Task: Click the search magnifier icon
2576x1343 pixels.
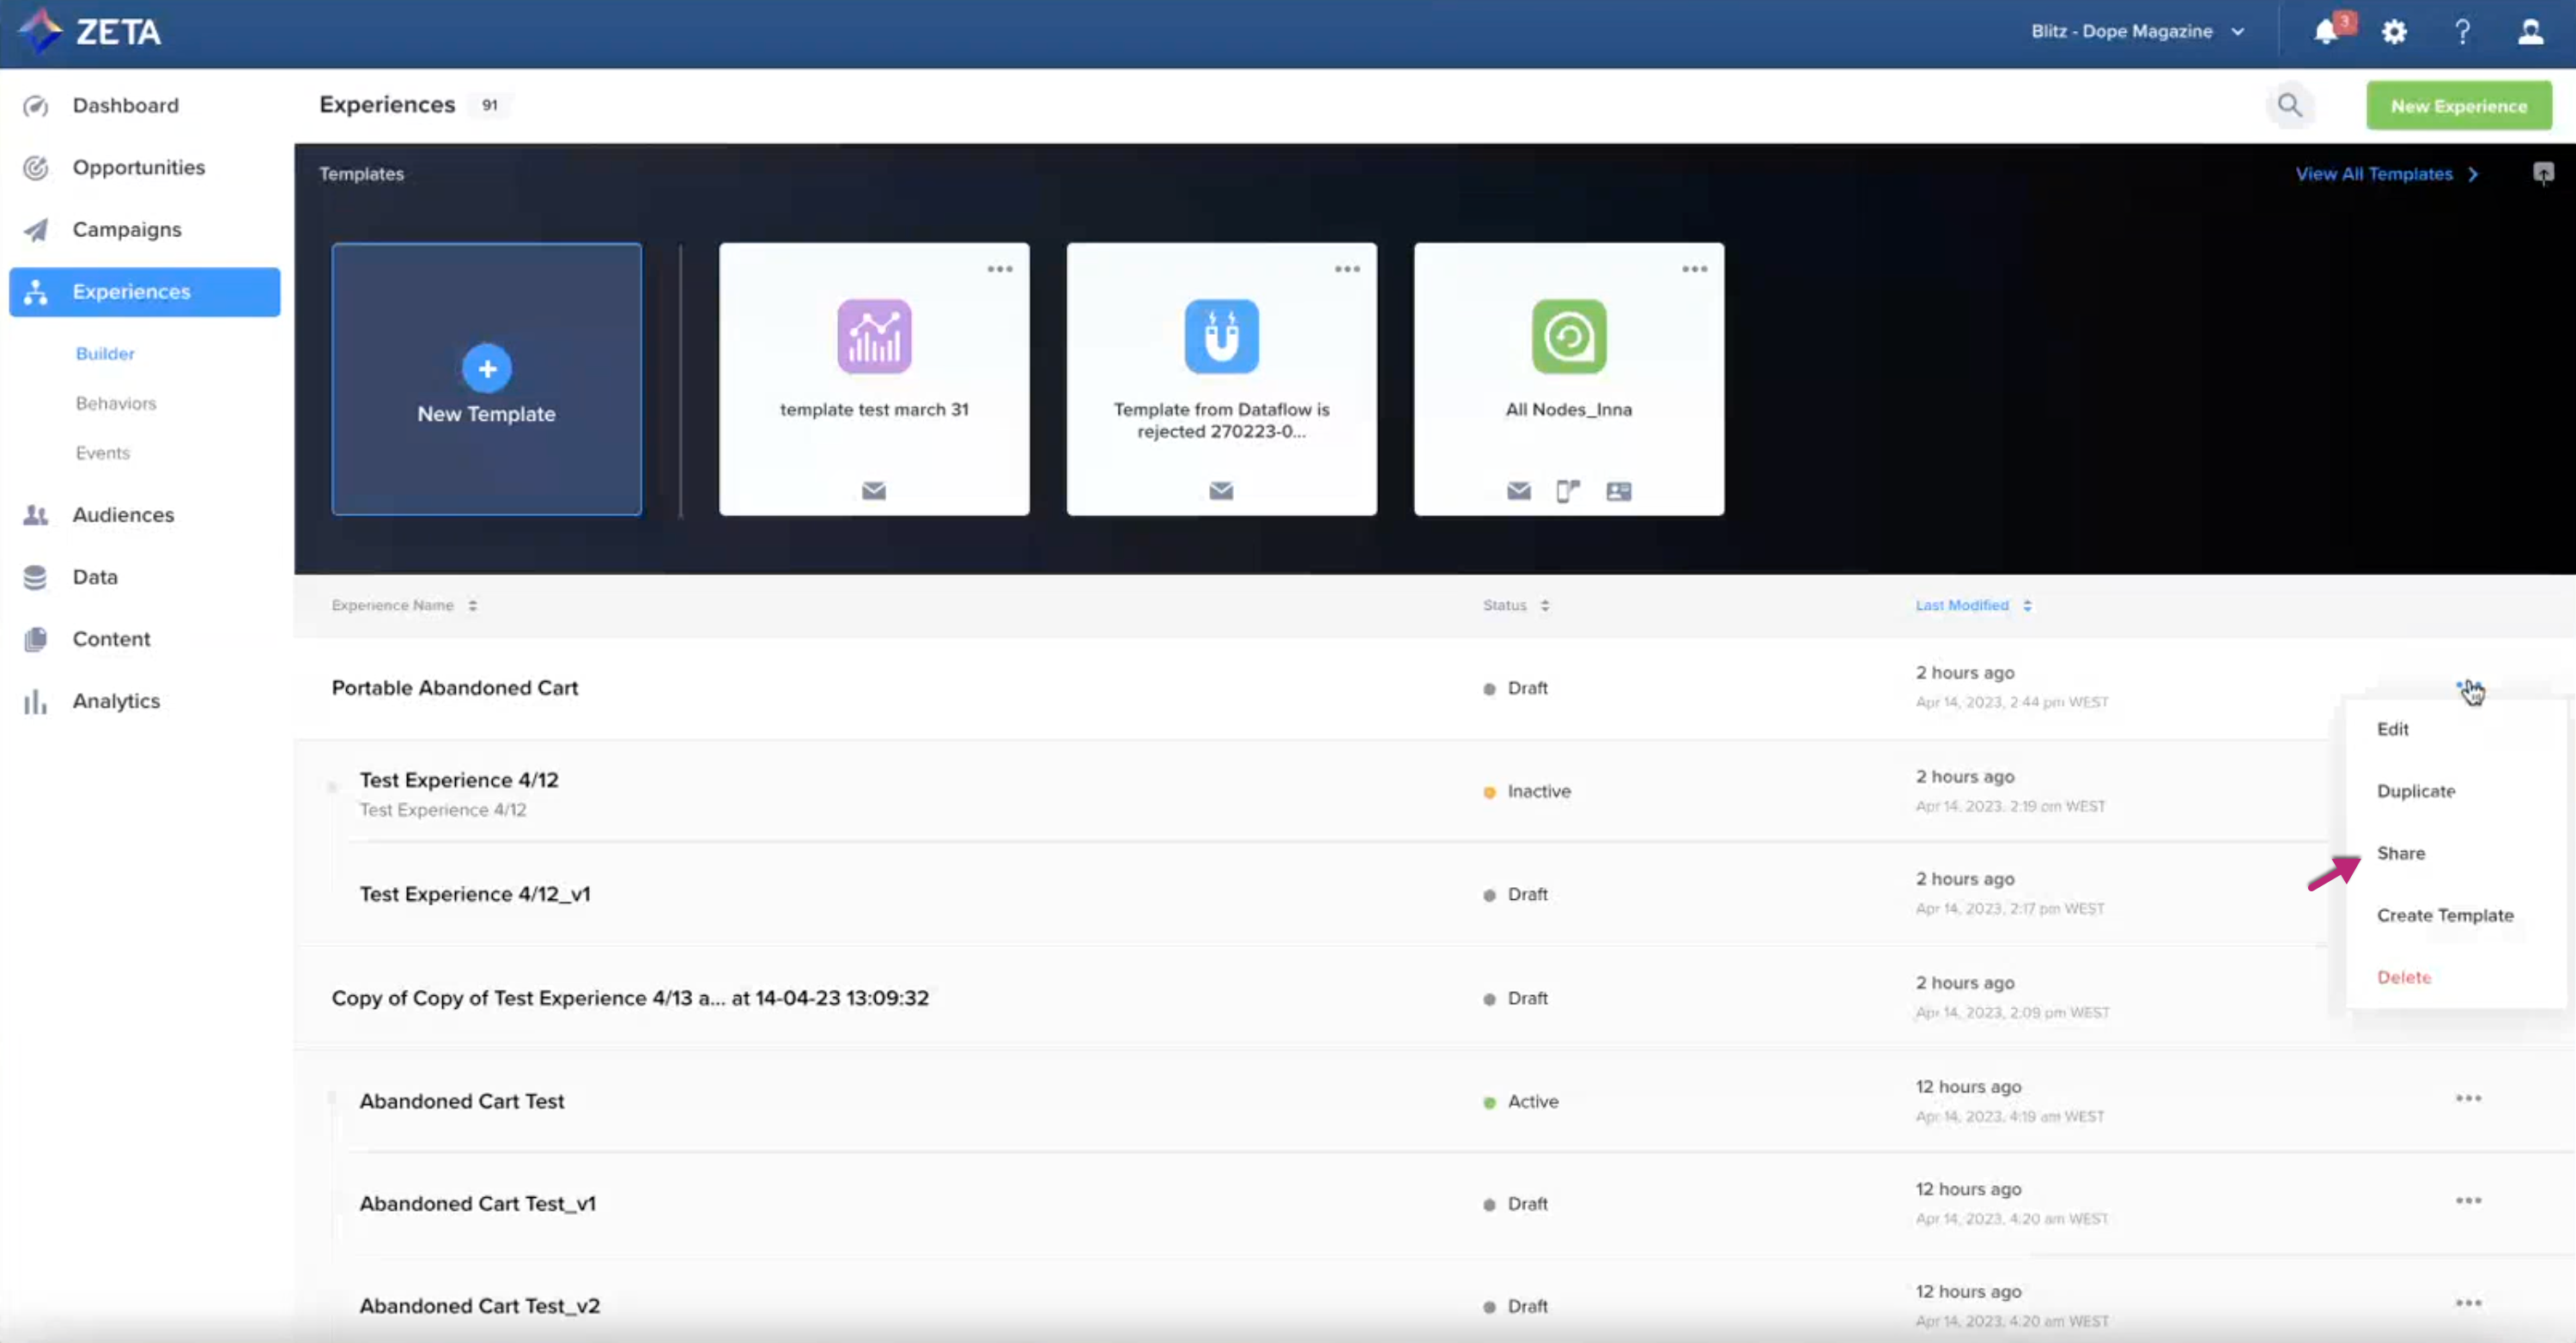Action: (2289, 105)
